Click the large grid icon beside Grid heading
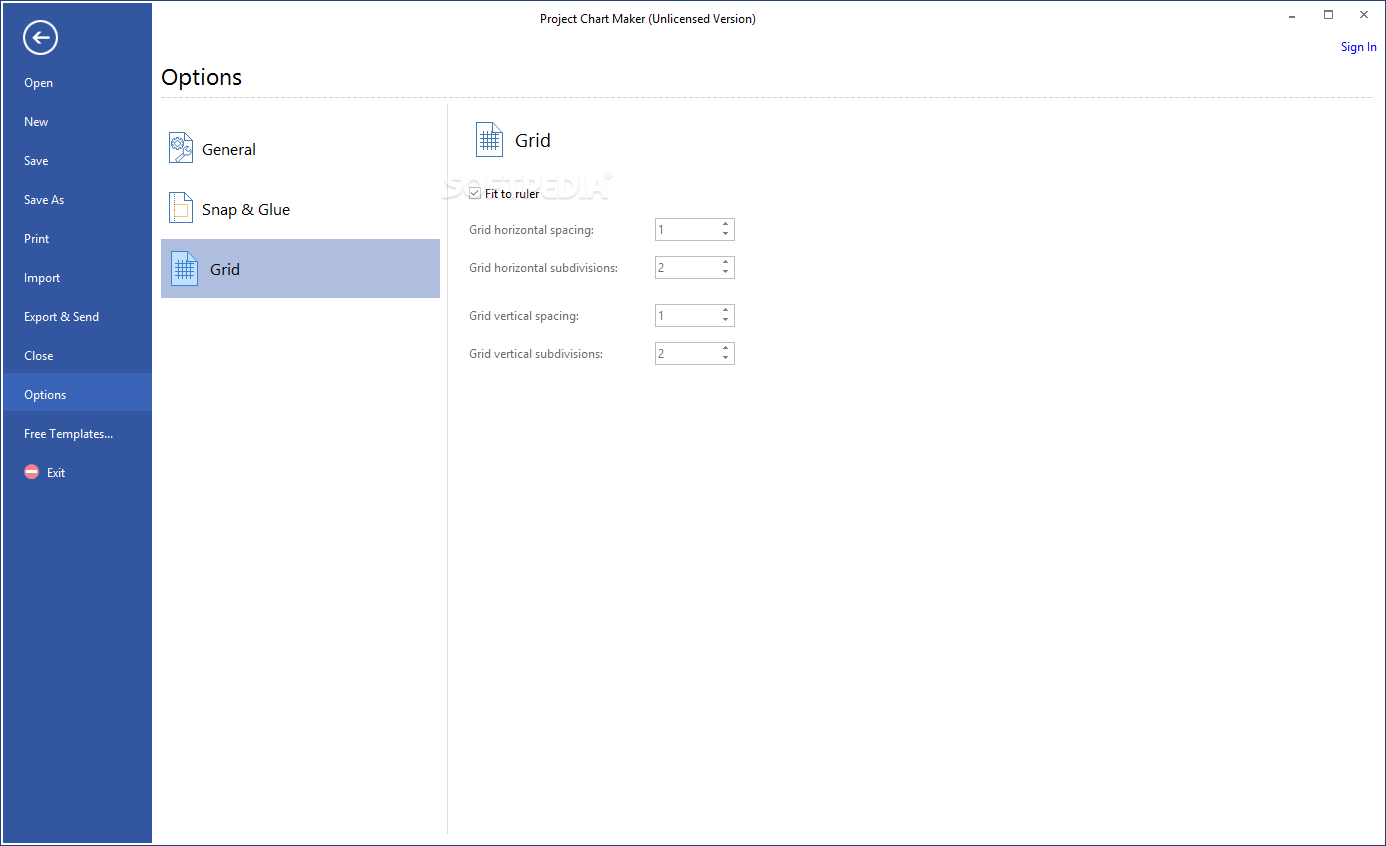Viewport: 1386px width, 846px height. 489,141
